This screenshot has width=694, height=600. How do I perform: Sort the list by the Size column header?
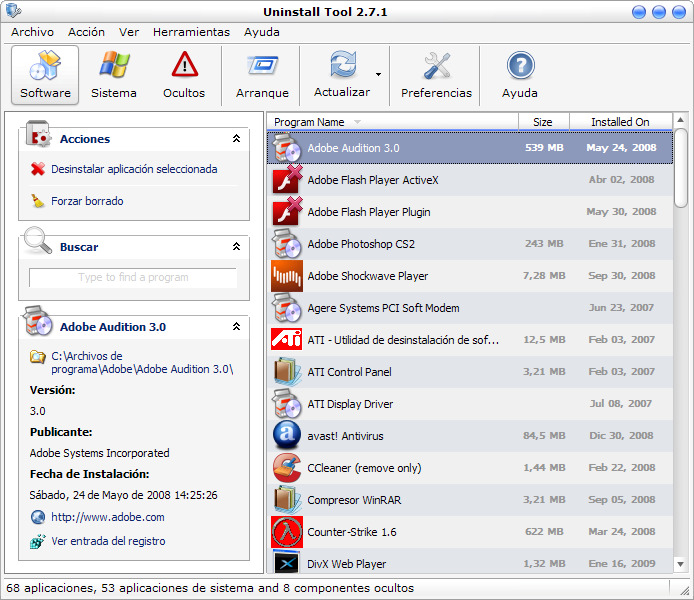click(x=542, y=122)
